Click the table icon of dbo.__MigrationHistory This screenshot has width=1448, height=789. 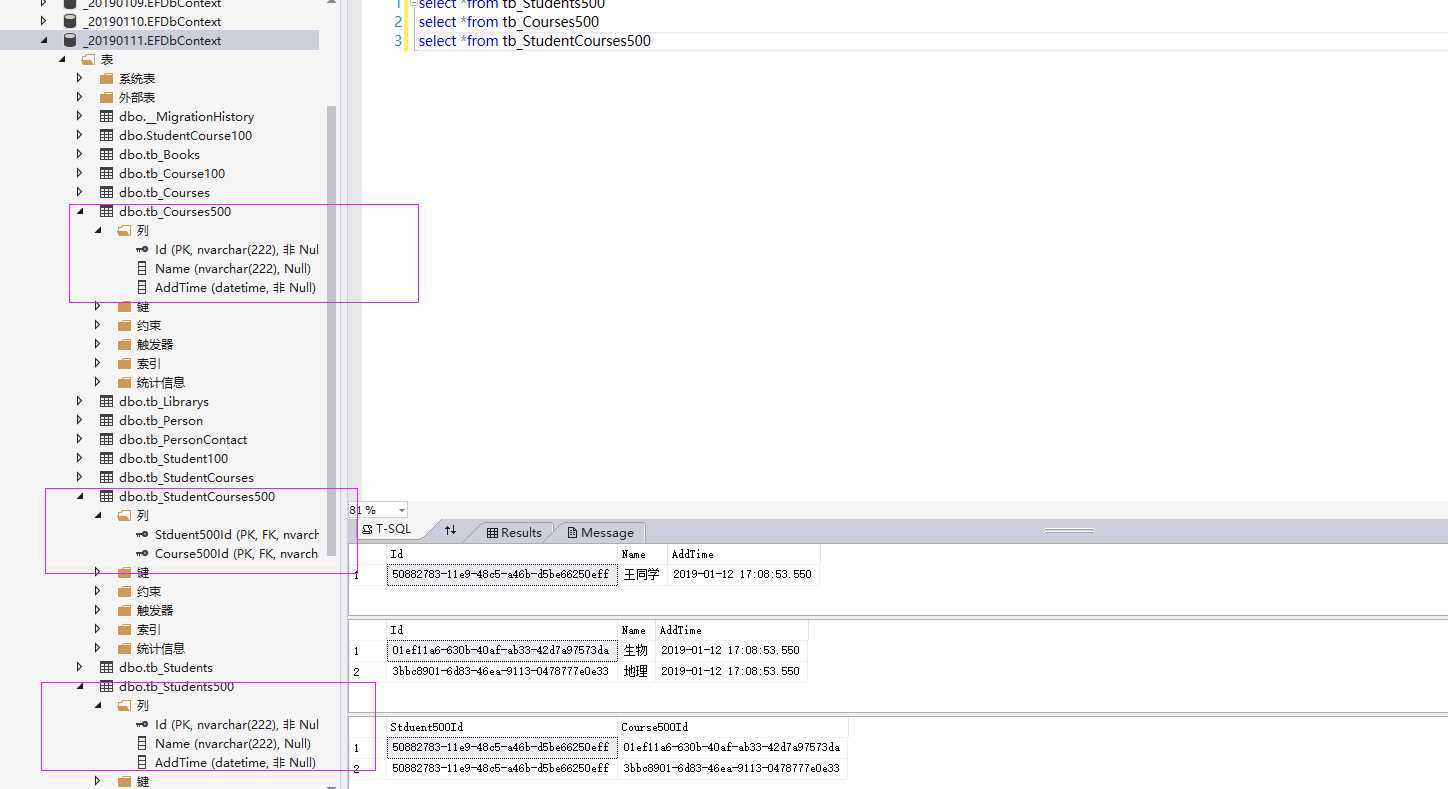click(107, 117)
